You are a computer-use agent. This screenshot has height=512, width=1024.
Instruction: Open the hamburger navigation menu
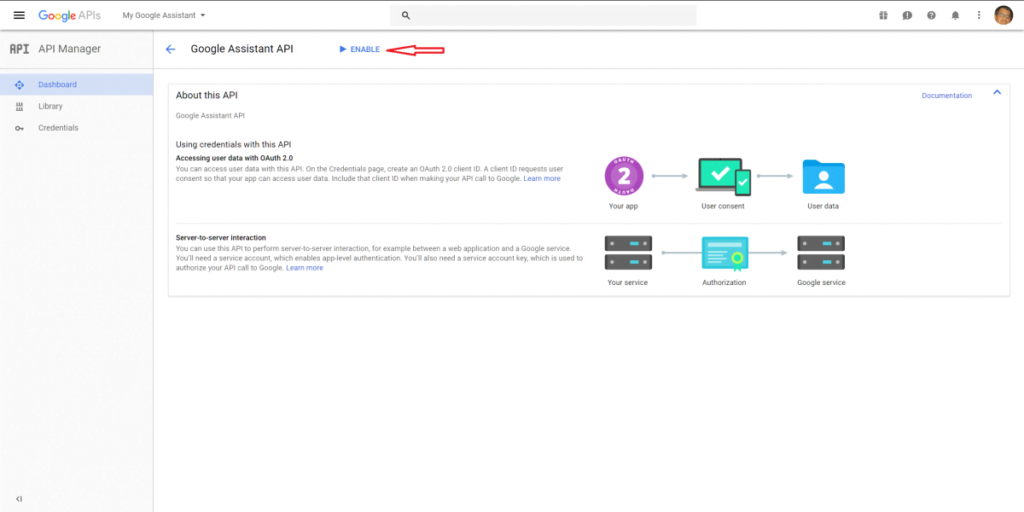[x=19, y=15]
